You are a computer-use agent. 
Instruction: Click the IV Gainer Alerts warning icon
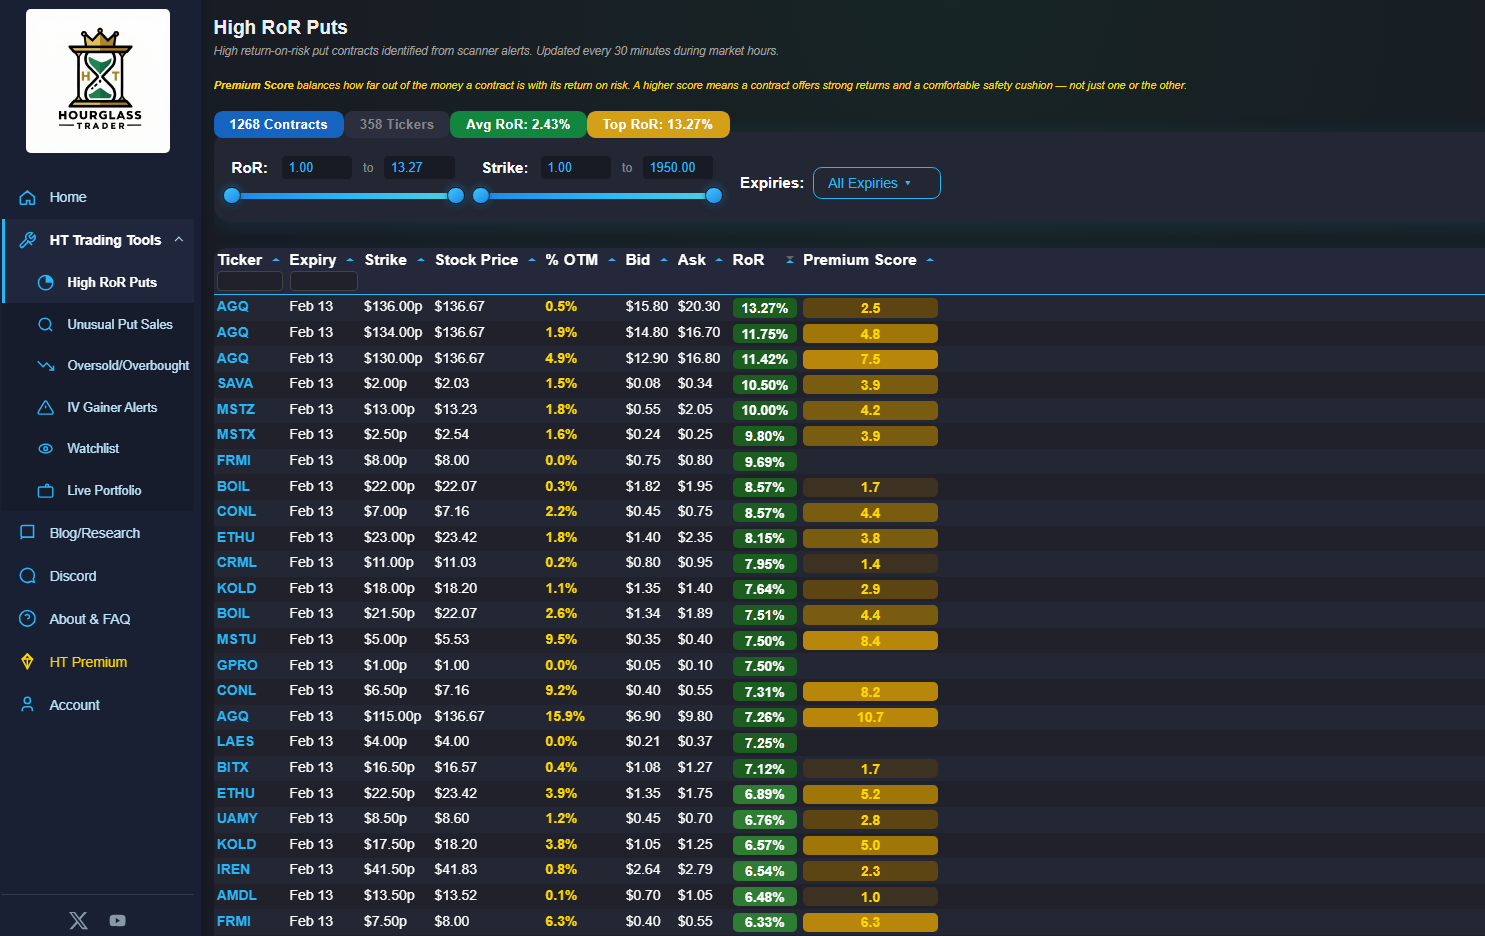pos(45,408)
